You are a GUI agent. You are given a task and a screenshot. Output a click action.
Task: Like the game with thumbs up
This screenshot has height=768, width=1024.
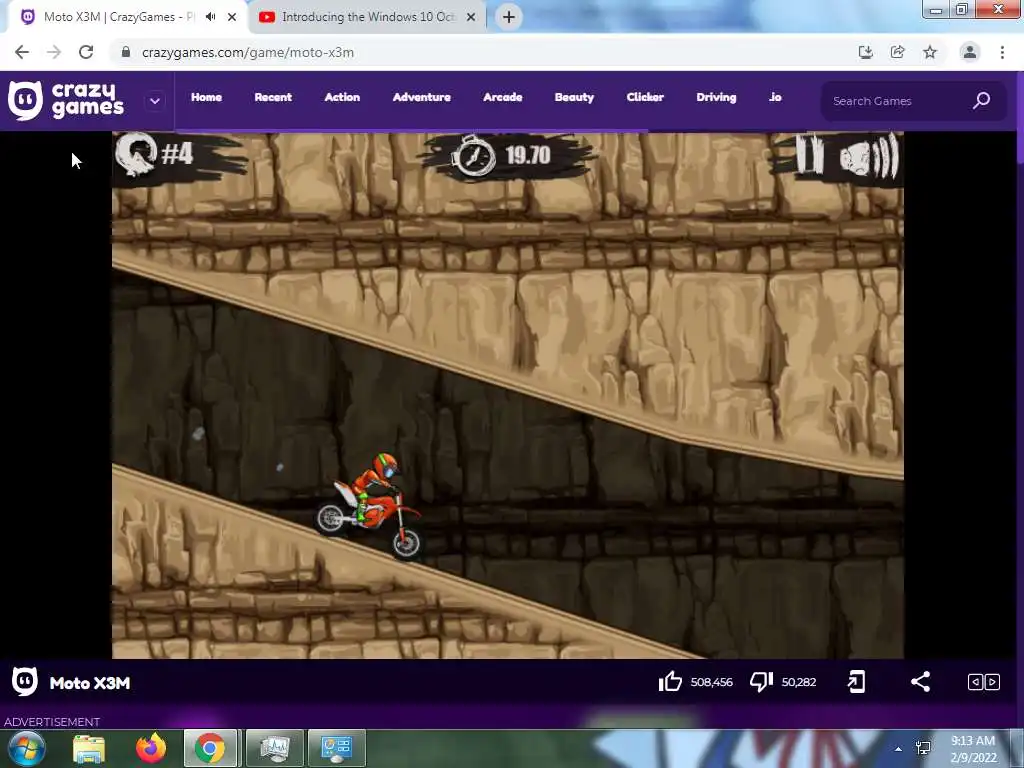coord(670,682)
